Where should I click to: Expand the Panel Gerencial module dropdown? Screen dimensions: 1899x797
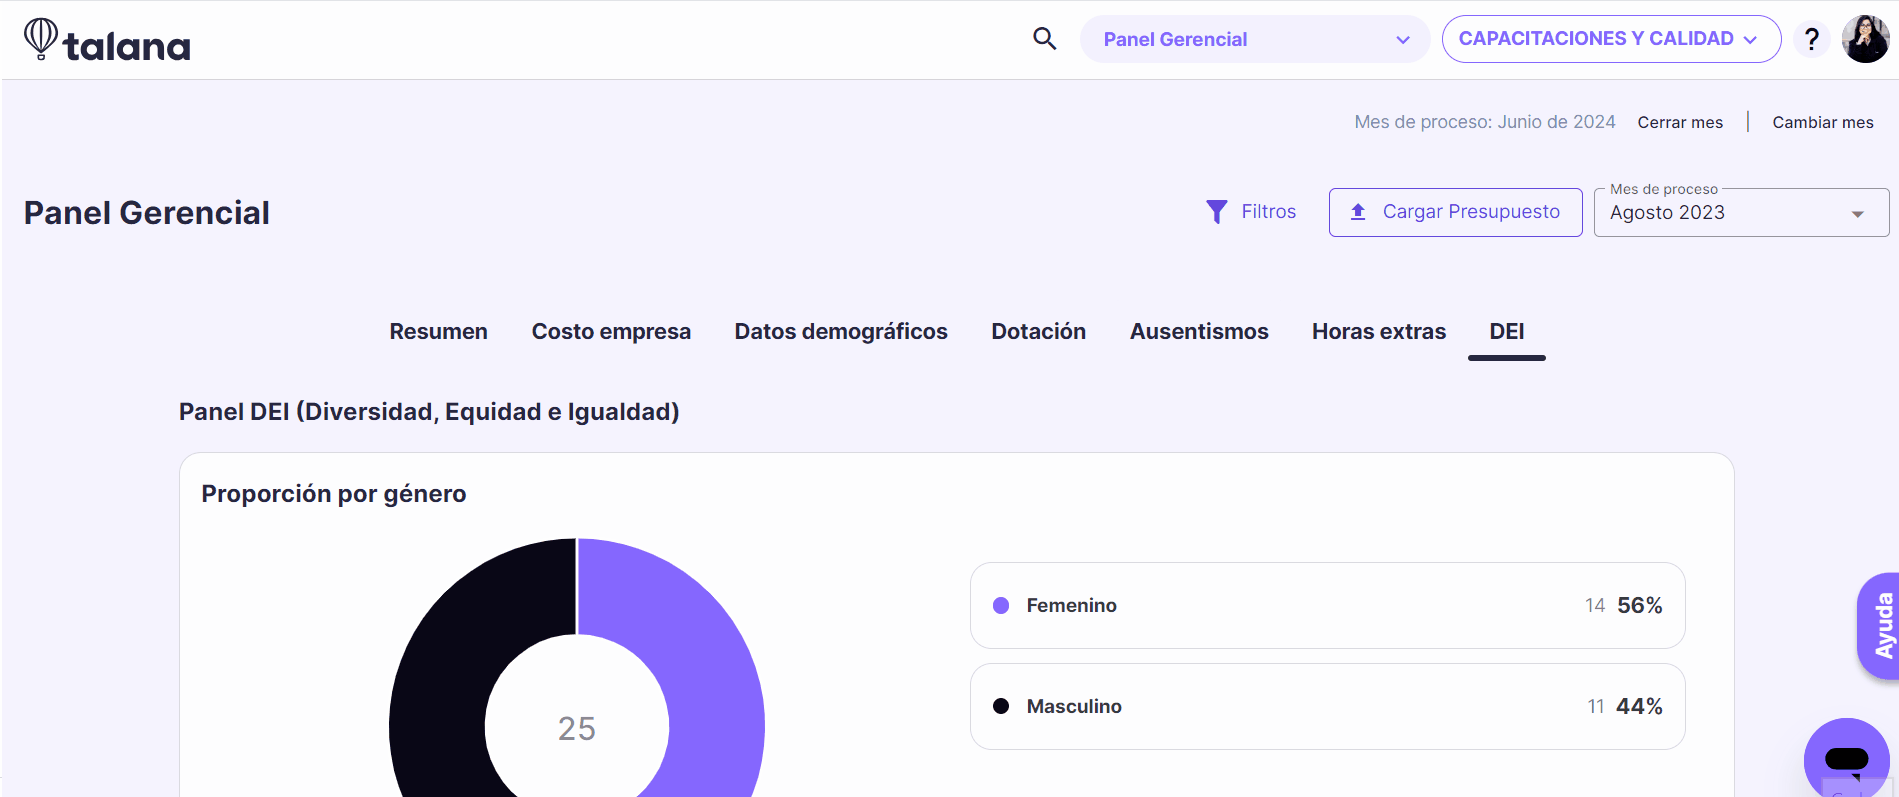(x=1255, y=39)
